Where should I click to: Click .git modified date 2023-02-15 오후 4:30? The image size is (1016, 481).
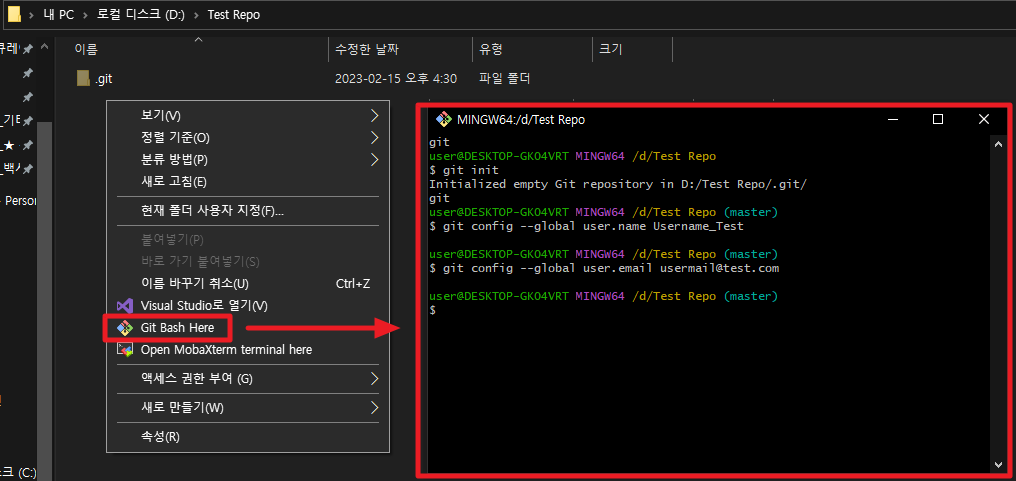(396, 78)
